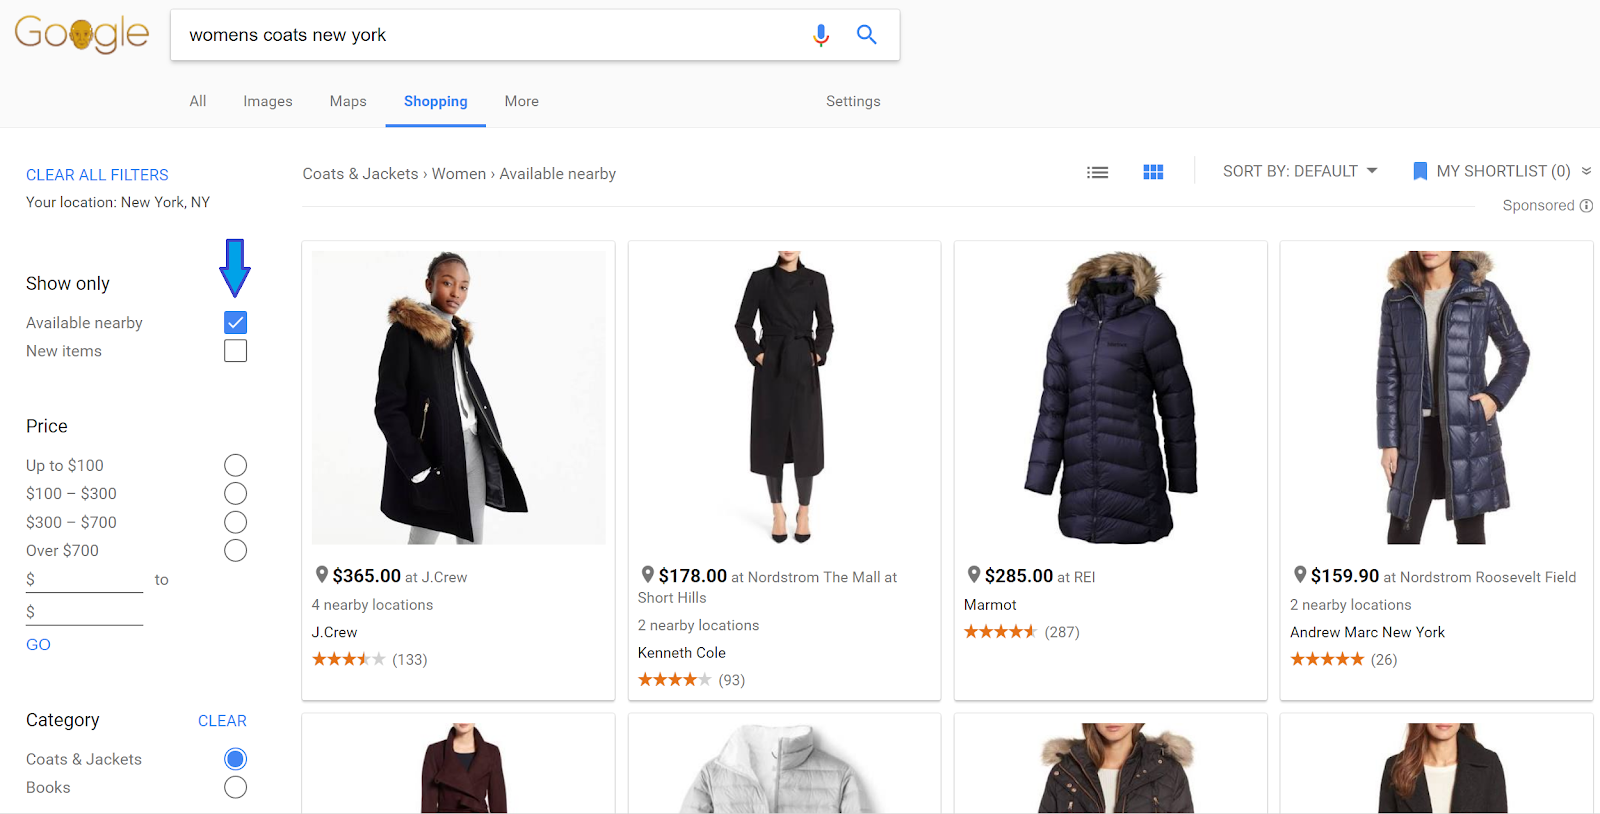Open $178.00 Nordstrom Short Hills listing

tap(768, 586)
